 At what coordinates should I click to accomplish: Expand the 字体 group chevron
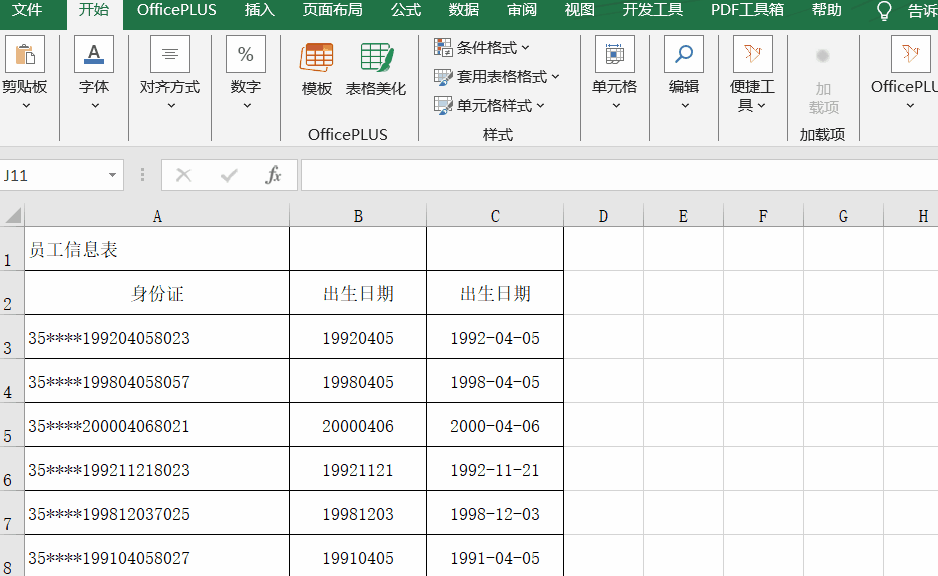[x=95, y=106]
